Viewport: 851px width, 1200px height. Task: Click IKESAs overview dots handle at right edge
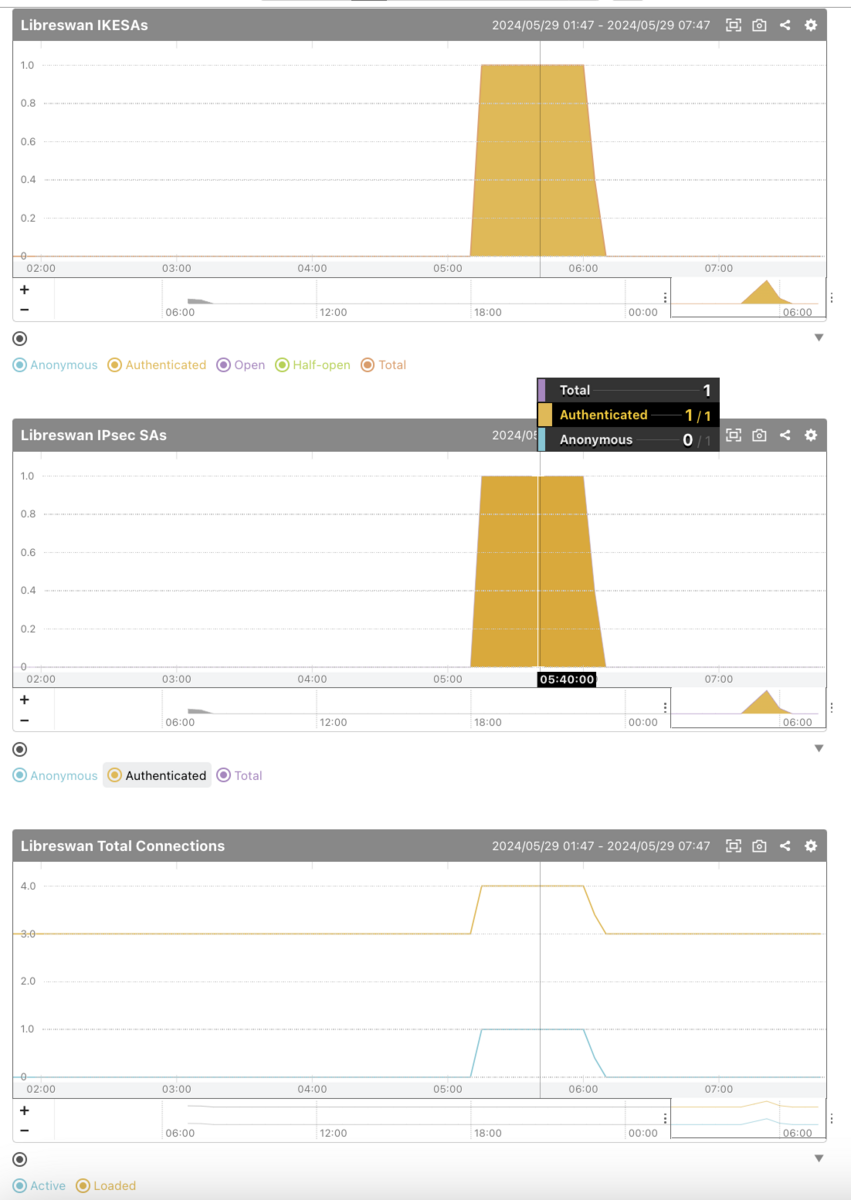click(831, 298)
